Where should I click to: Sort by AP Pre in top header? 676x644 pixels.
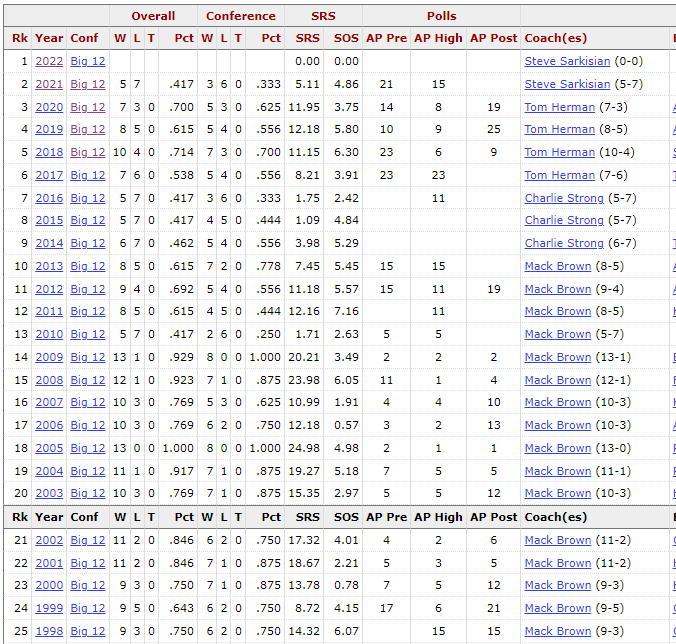(x=386, y=38)
